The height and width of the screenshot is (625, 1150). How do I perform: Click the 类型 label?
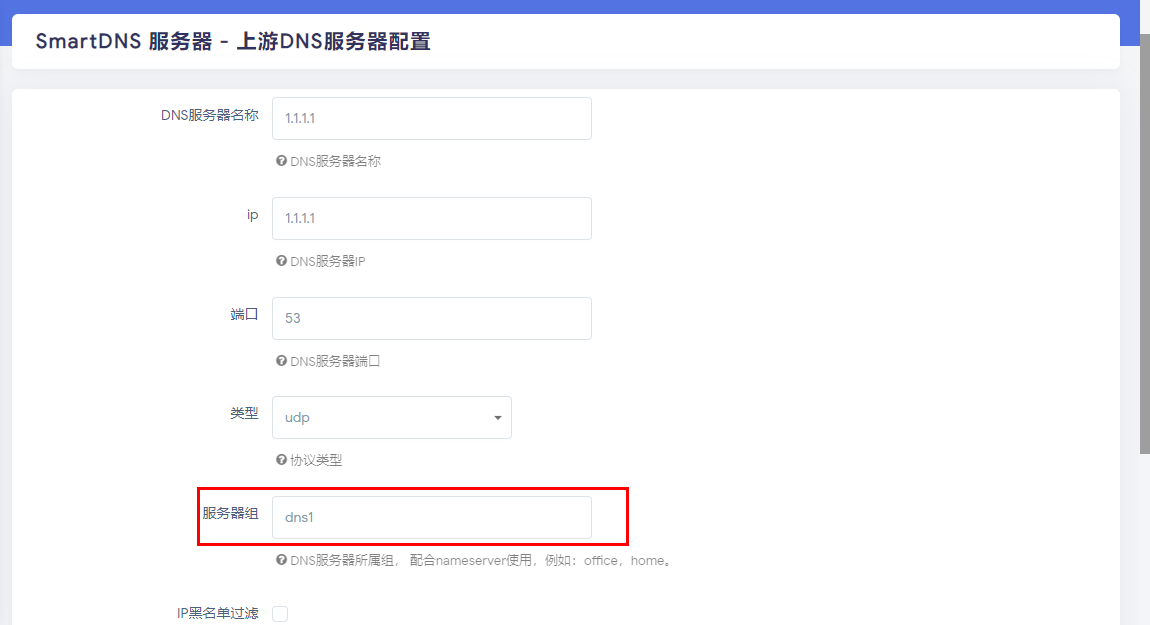pos(244,414)
